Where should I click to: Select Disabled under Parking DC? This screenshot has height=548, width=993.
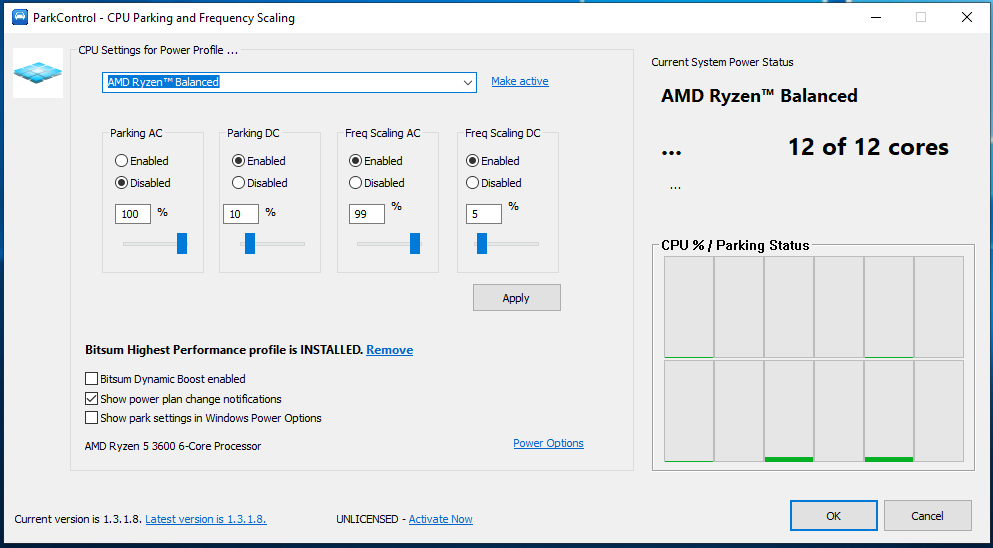[x=239, y=183]
